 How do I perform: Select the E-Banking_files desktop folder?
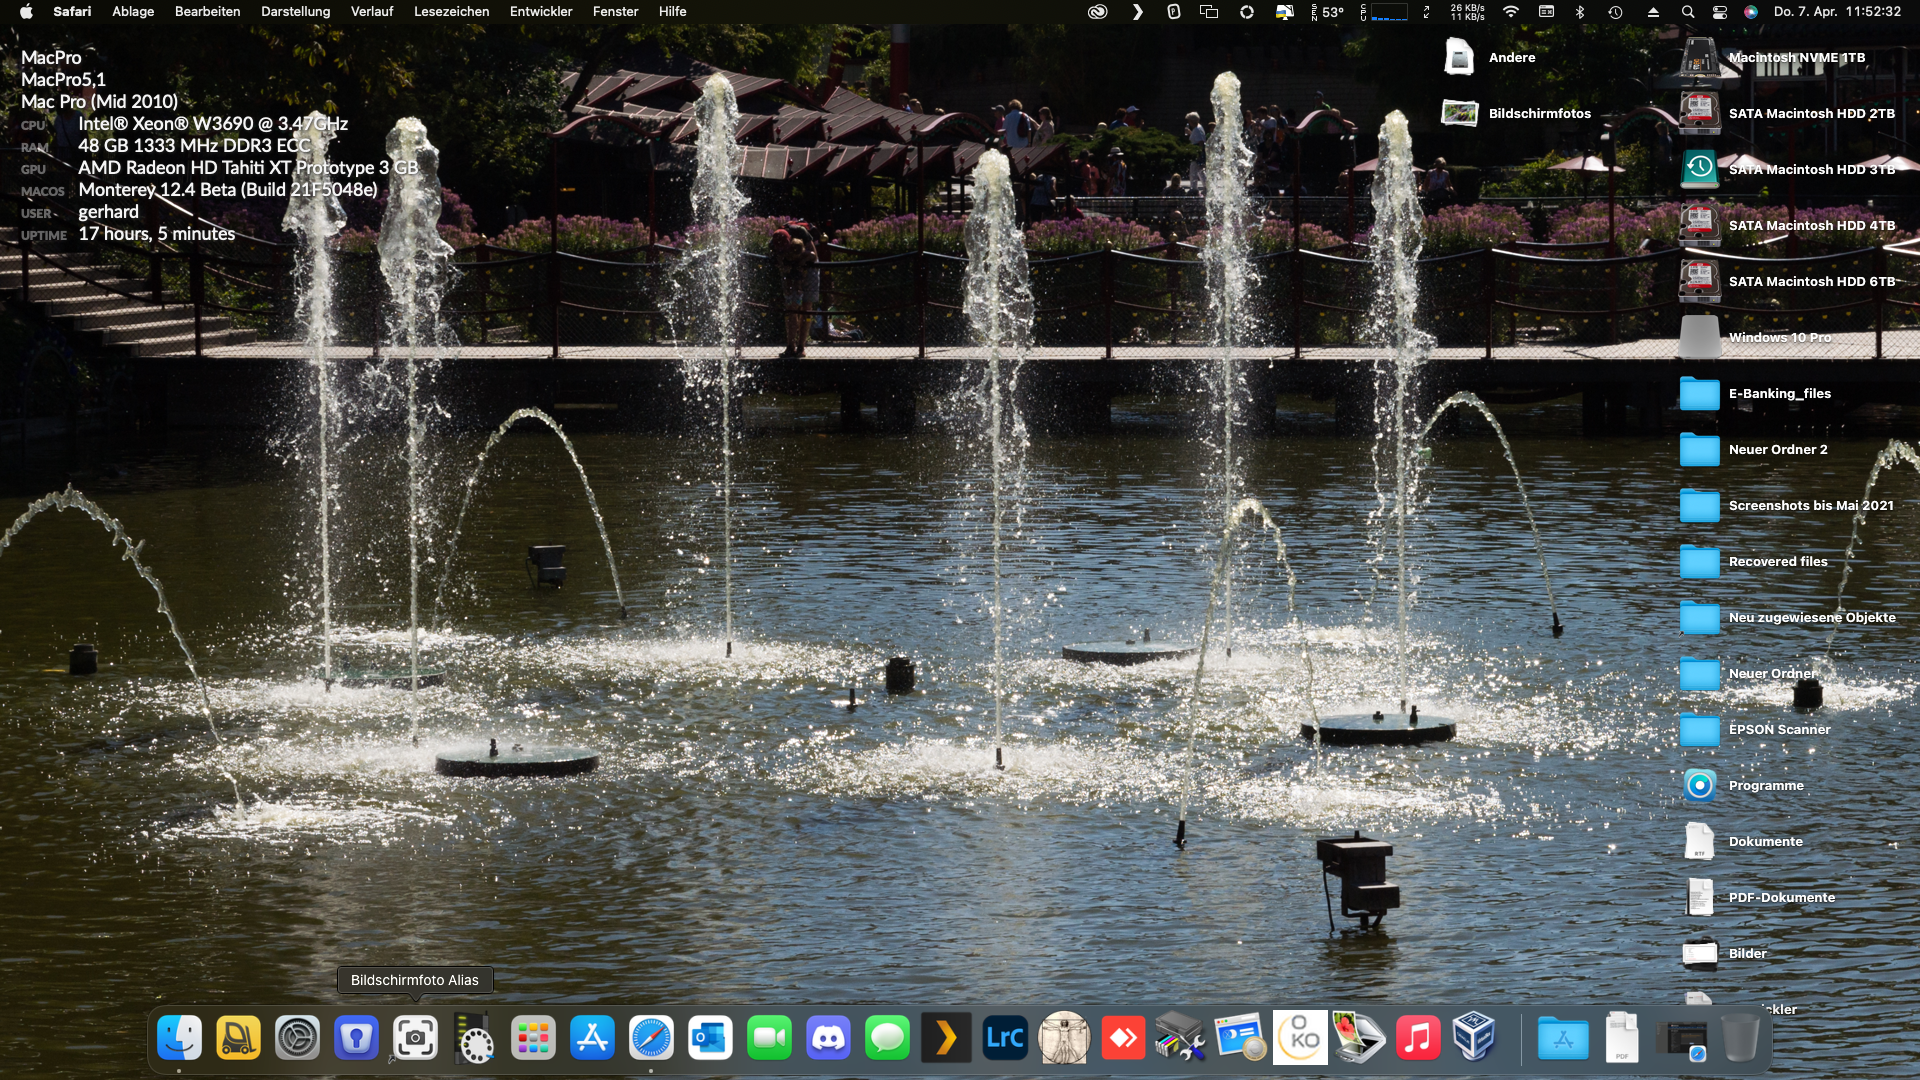[x=1699, y=393]
